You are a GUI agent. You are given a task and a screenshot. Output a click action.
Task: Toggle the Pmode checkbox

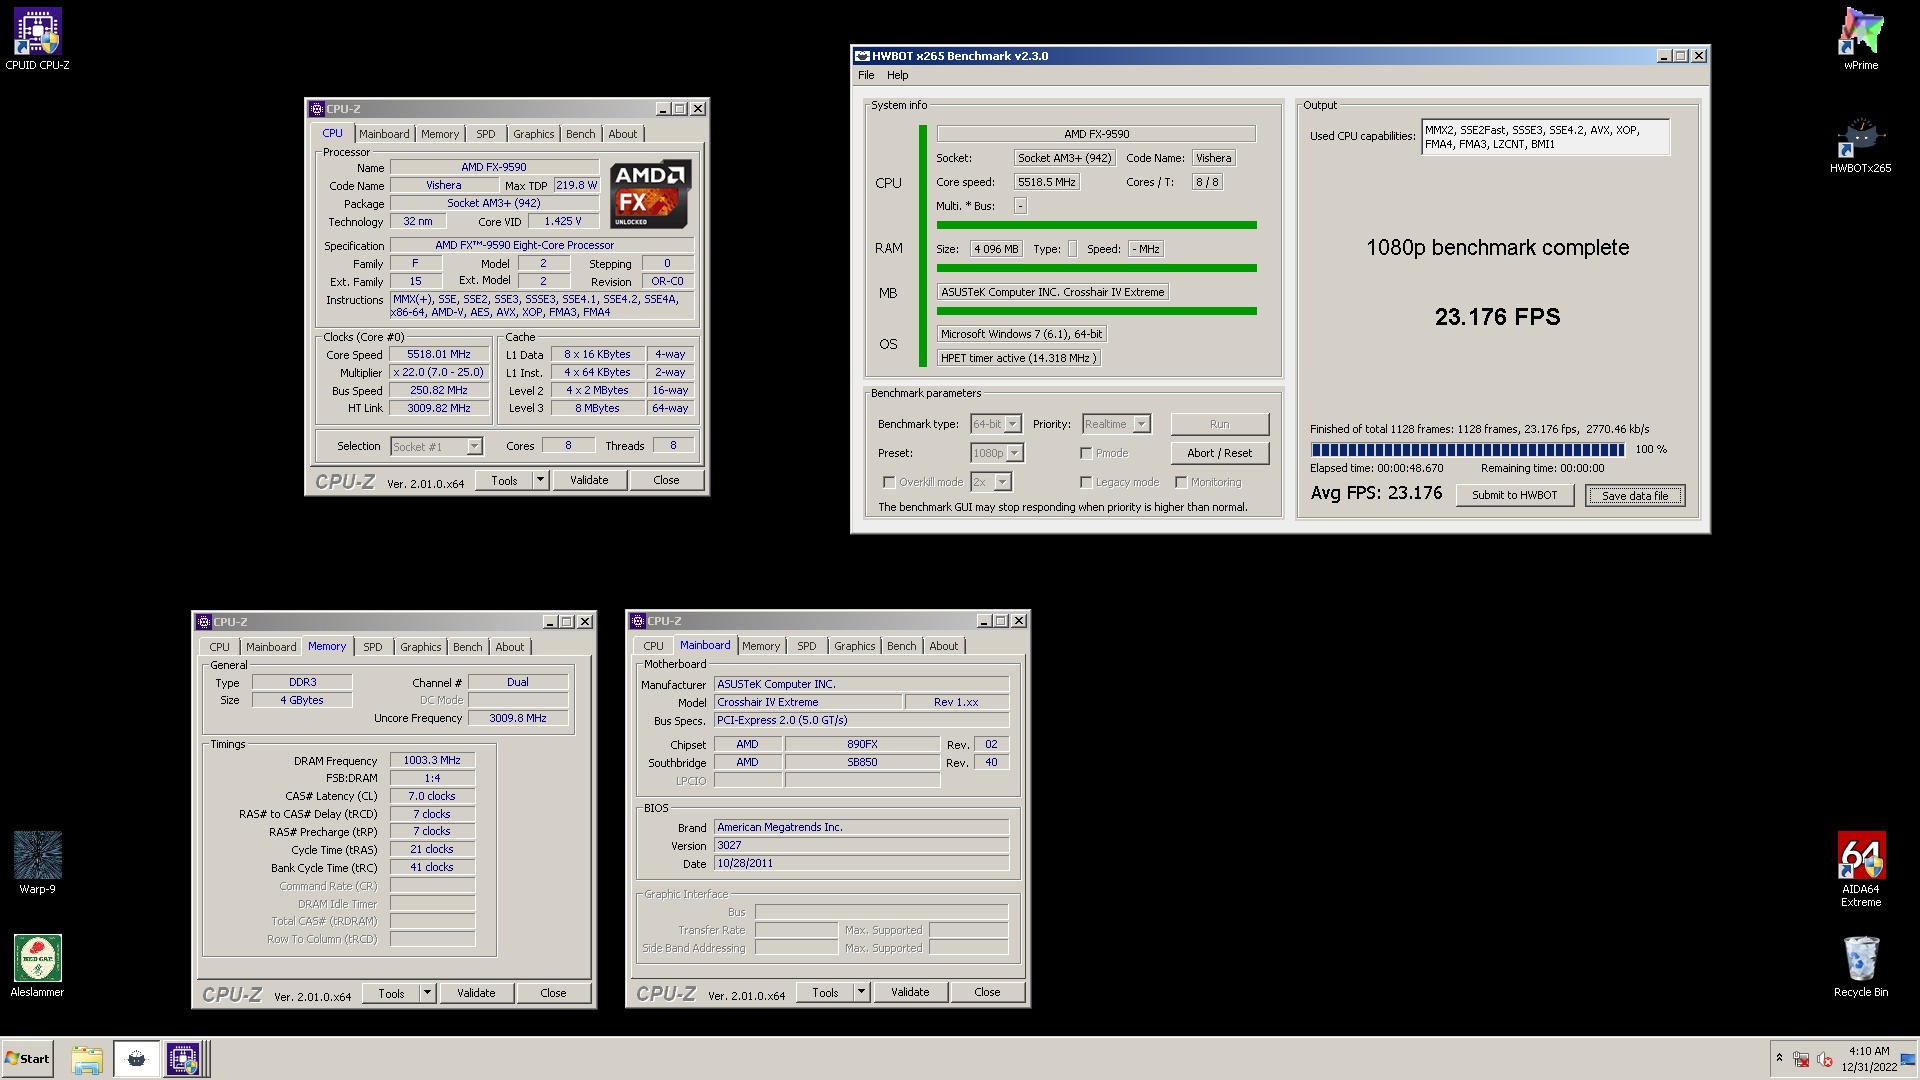[x=1086, y=453]
